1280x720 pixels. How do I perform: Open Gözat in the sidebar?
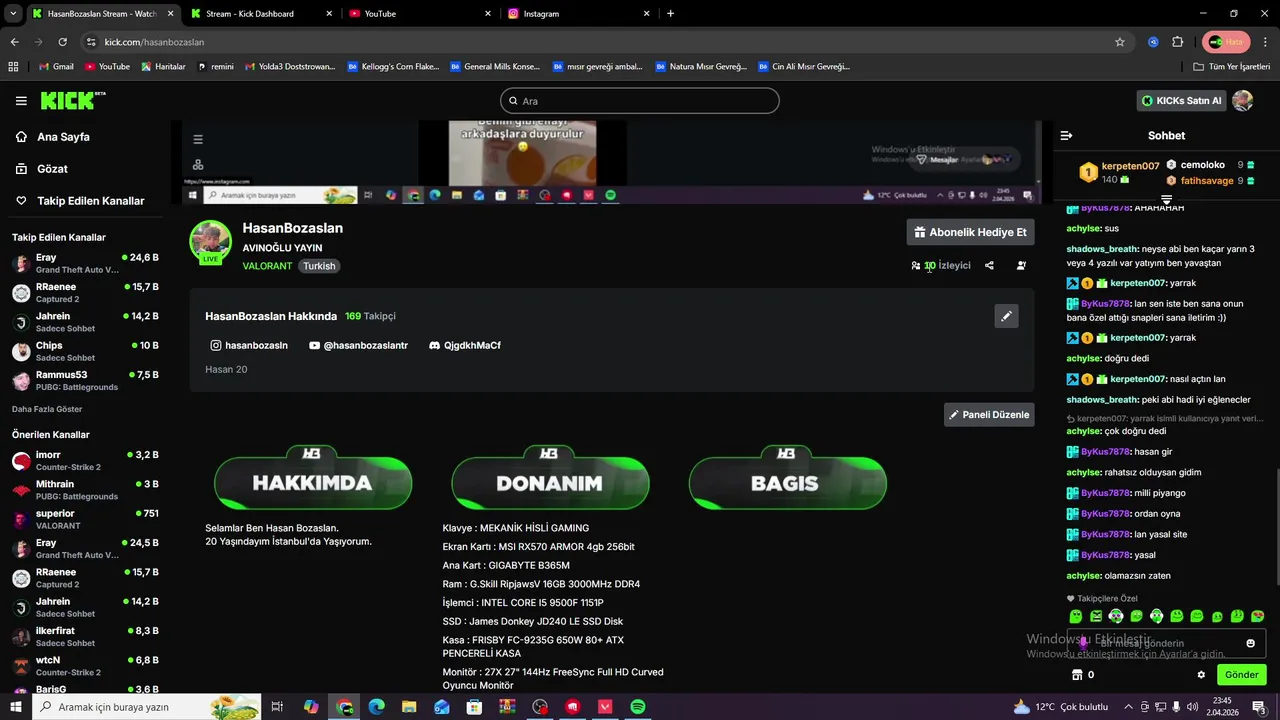(x=42, y=169)
